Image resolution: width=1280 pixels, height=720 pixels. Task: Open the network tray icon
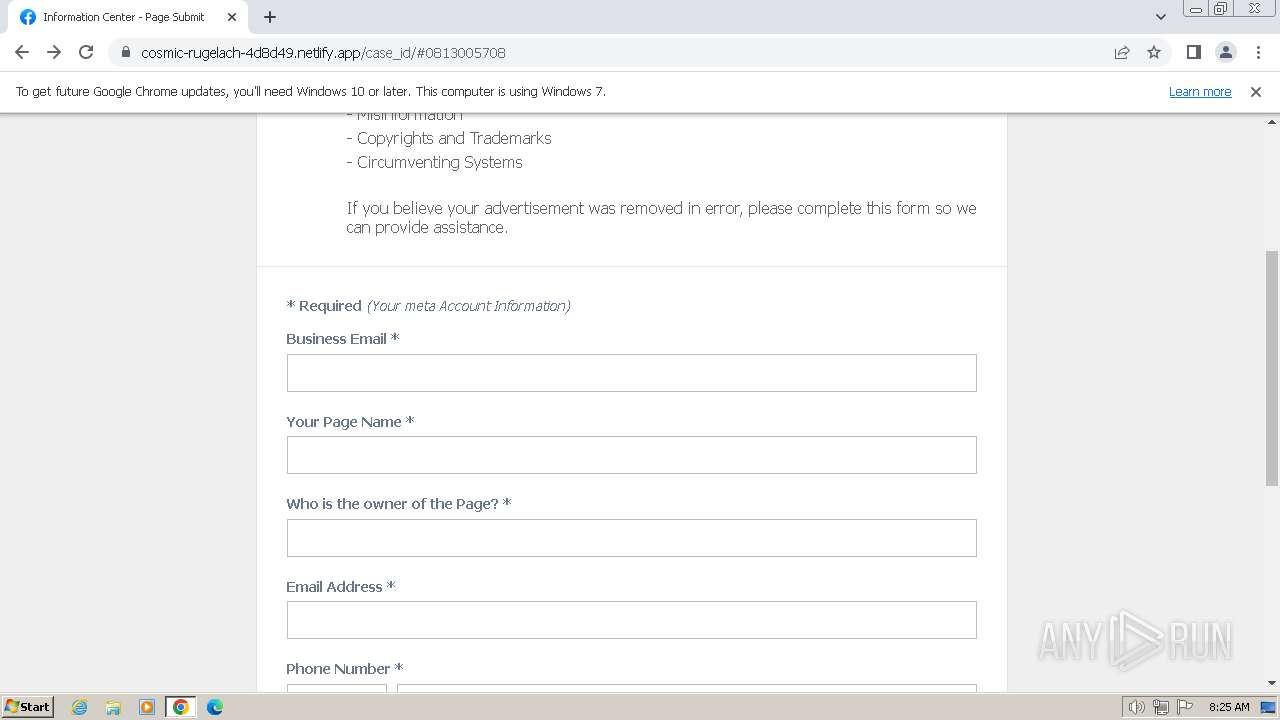[x=1161, y=707]
